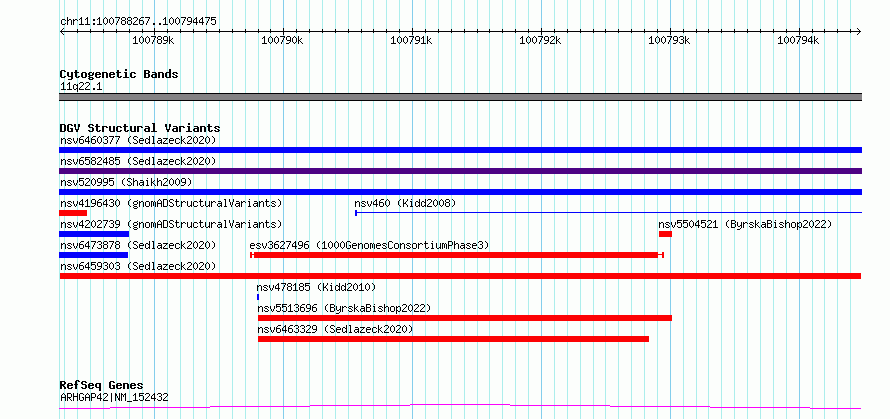The height and width of the screenshot is (419, 890).
Task: Click the 100790k ruler tick label
Action: pos(282,40)
